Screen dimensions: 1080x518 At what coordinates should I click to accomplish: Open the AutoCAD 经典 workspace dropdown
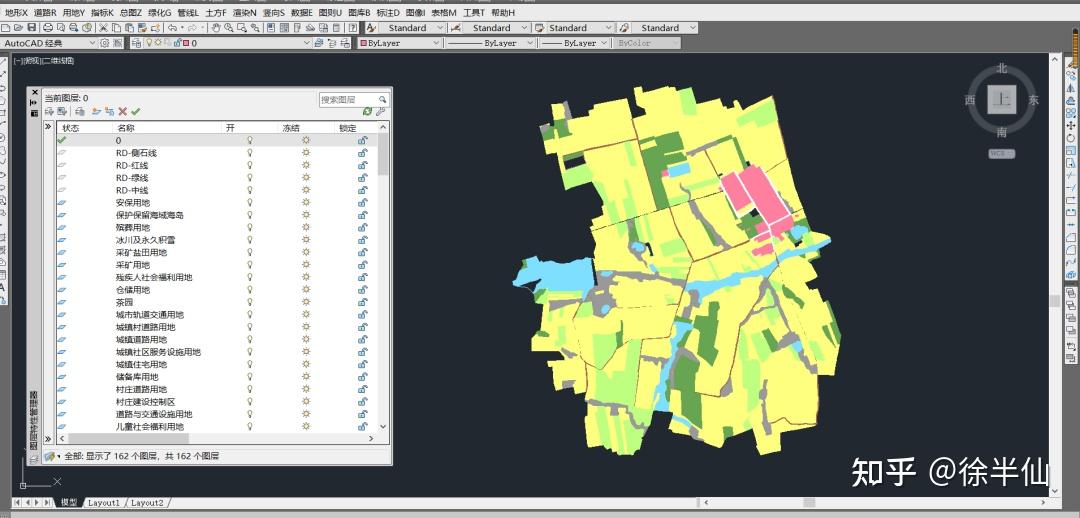[91, 44]
